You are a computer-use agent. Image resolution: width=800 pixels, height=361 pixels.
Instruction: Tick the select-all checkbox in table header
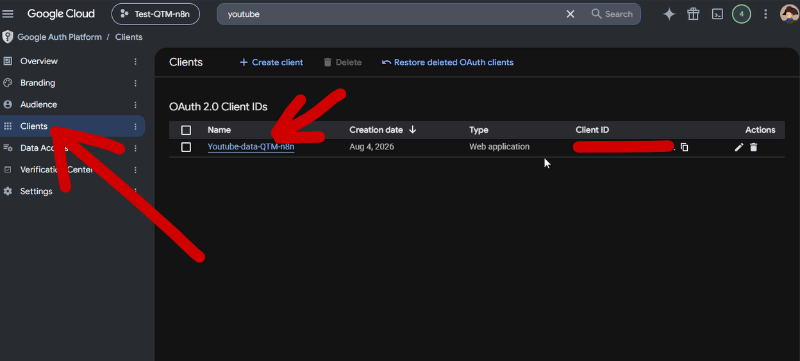point(186,130)
